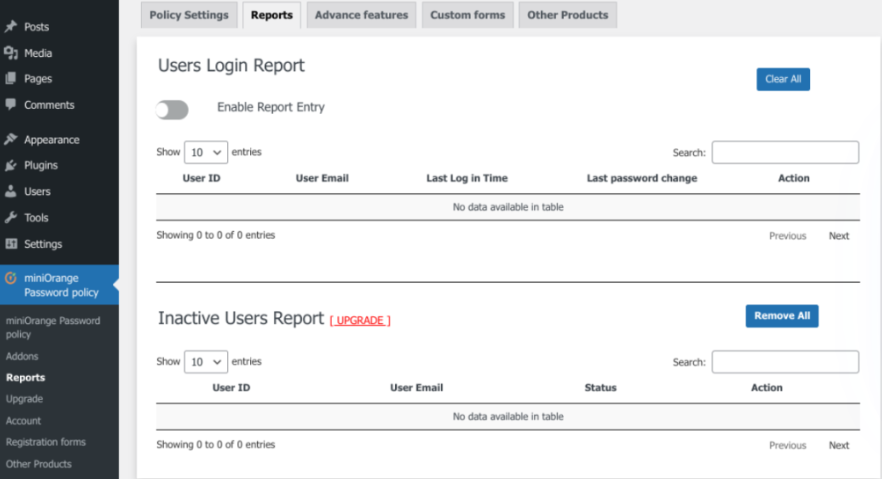Click the Tools wrench icon
The image size is (882, 479).
pyautogui.click(x=11, y=218)
